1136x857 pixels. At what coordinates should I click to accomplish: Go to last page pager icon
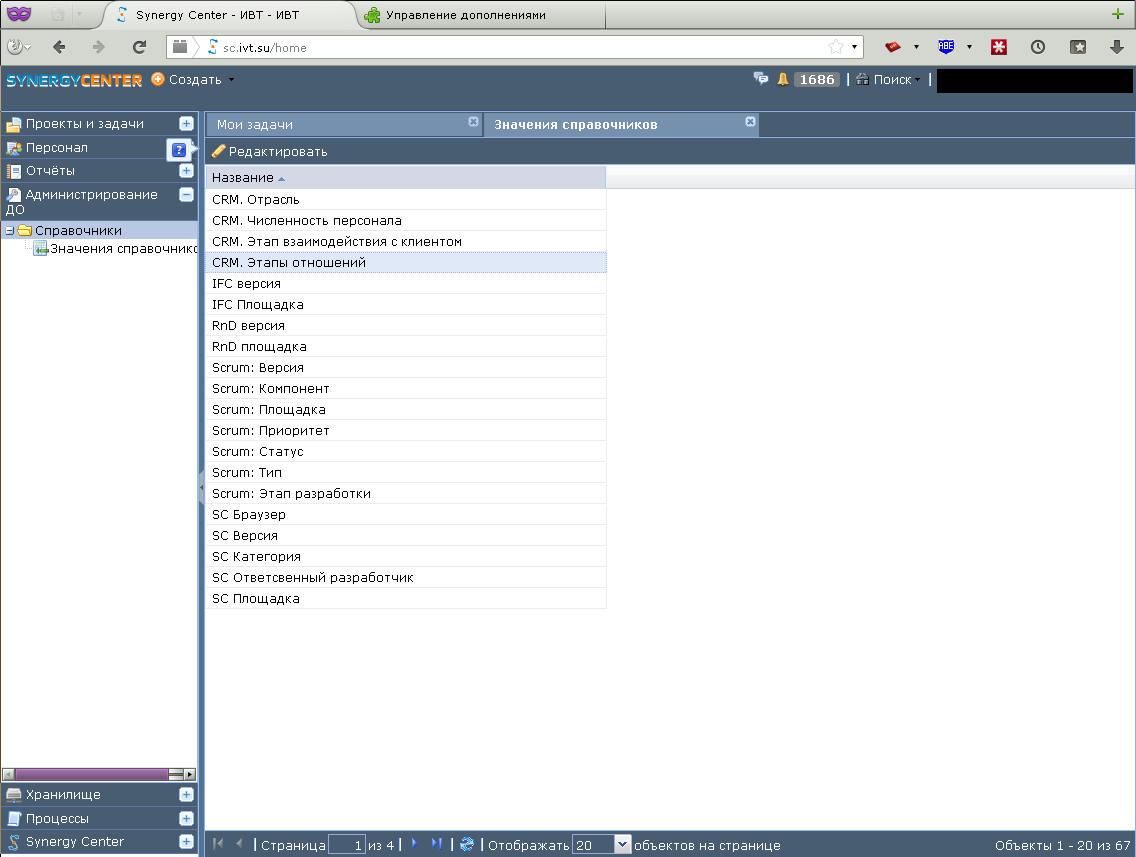click(x=436, y=844)
